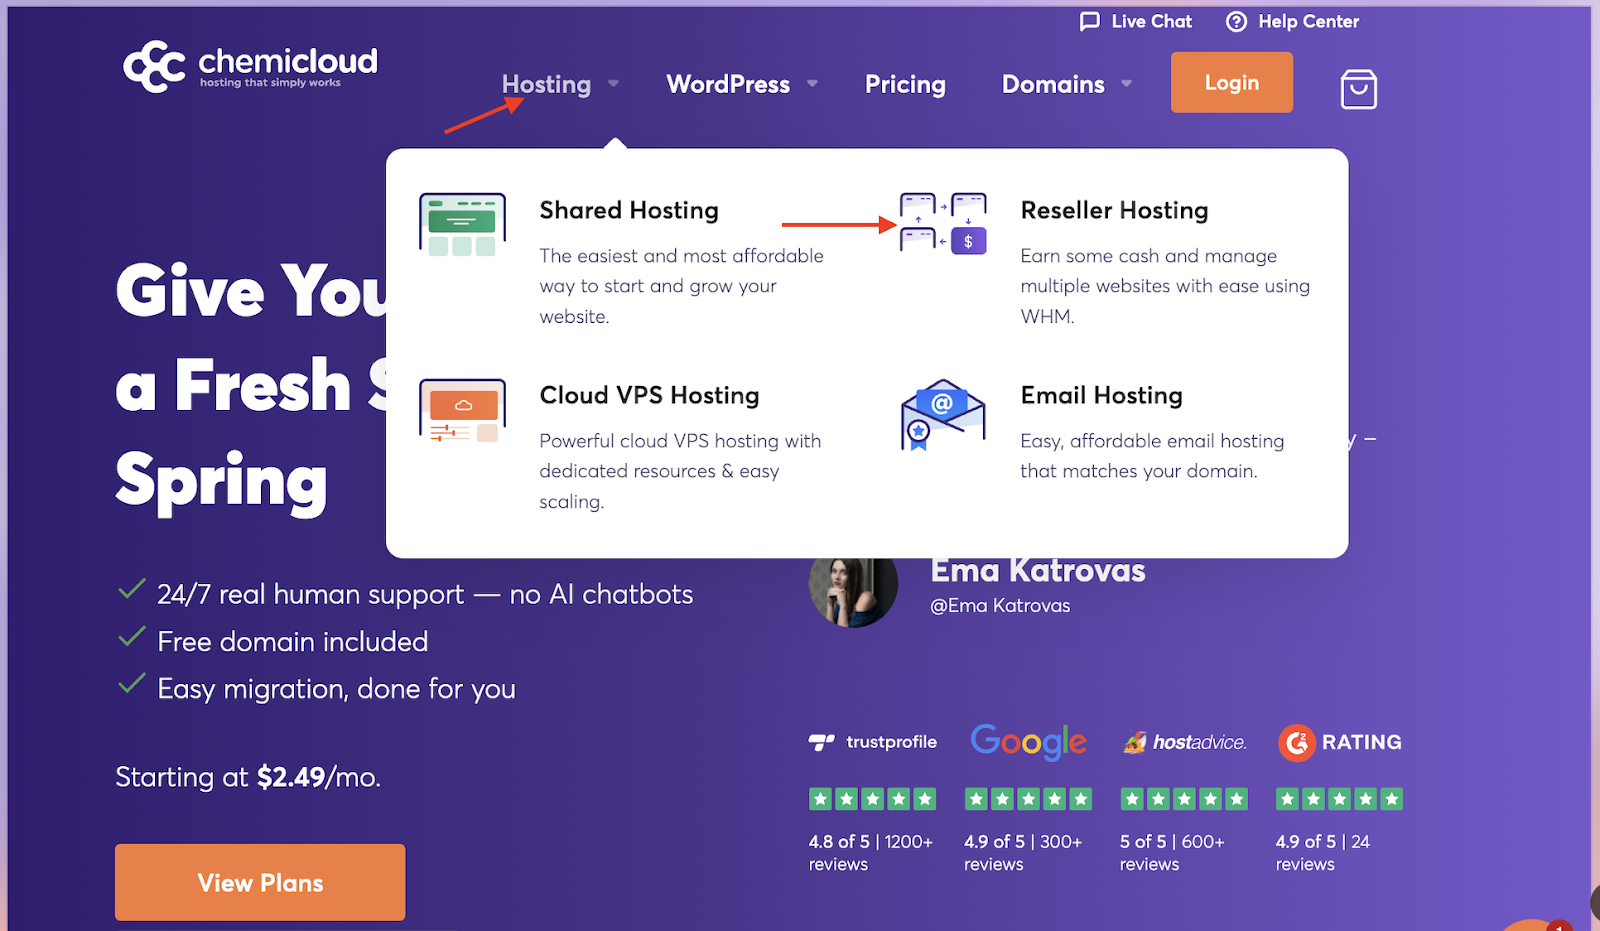Click 'Easy migration, done for you' text
The width and height of the screenshot is (1600, 931).
click(336, 689)
